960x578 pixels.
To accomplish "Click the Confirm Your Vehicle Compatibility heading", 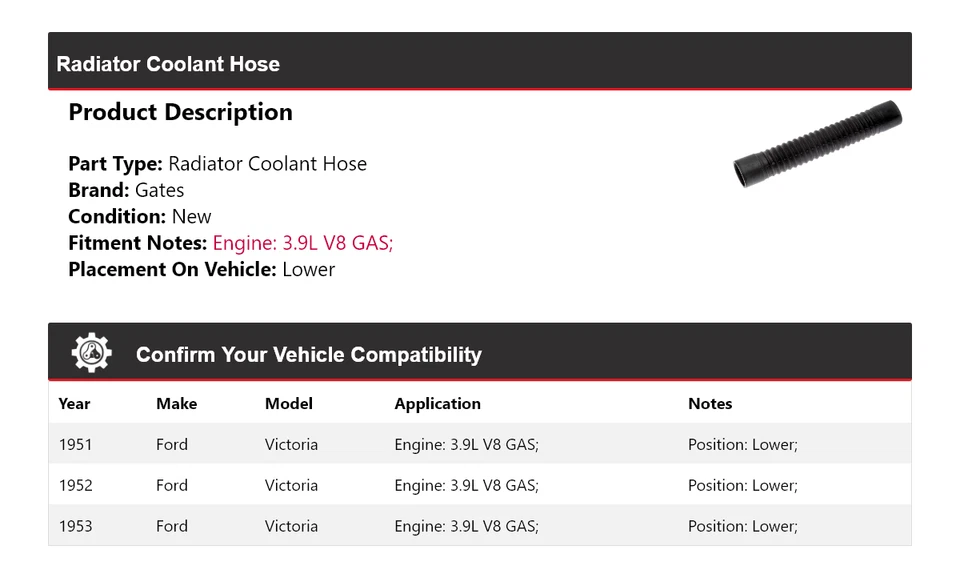I will click(x=308, y=355).
